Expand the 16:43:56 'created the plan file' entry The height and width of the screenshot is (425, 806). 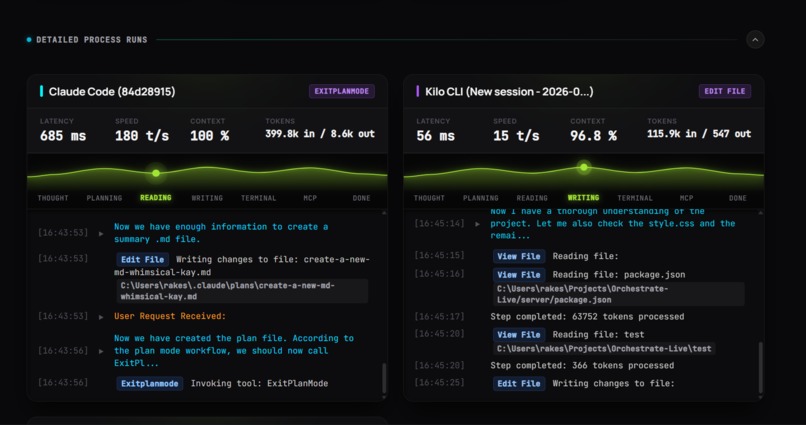point(101,351)
